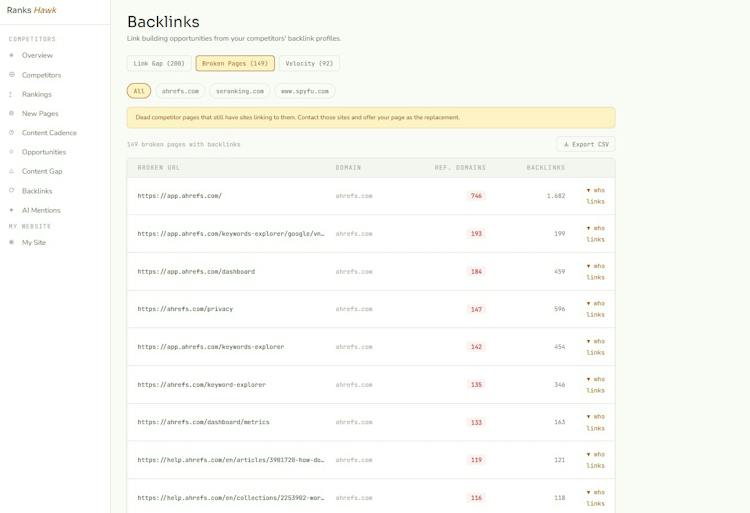Switch to Link Gap tab
Viewport: 750px width, 513px height.
pyautogui.click(x=159, y=63)
